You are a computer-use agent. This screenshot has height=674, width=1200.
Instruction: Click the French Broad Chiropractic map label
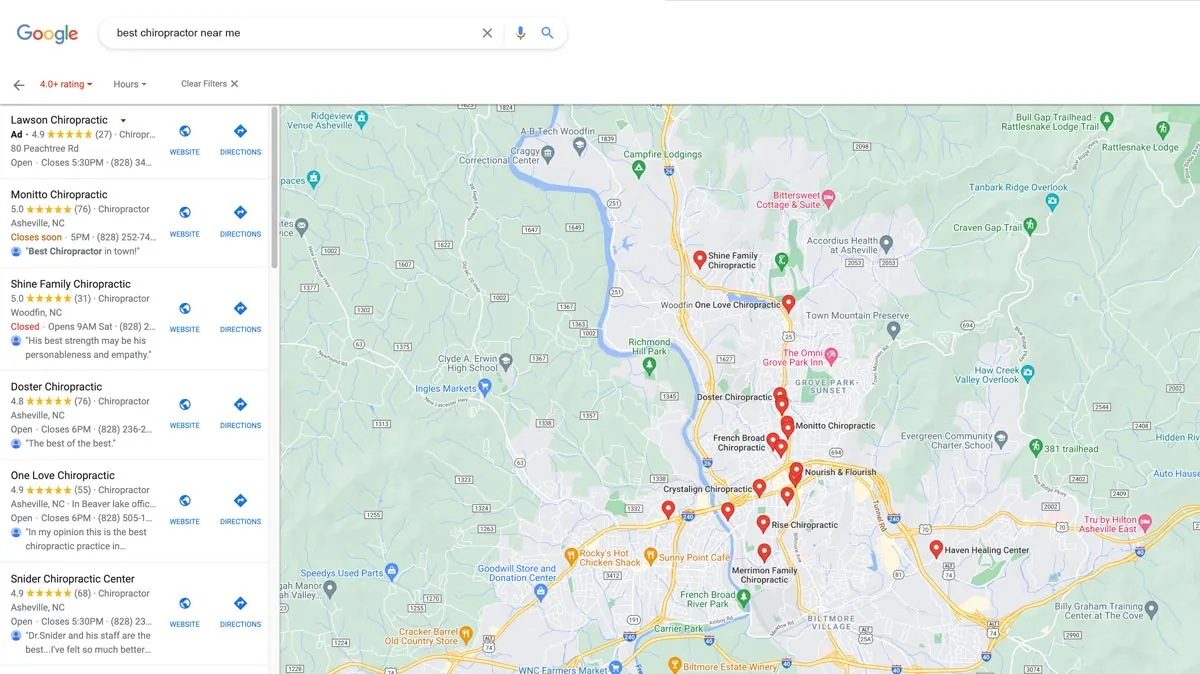(739, 443)
